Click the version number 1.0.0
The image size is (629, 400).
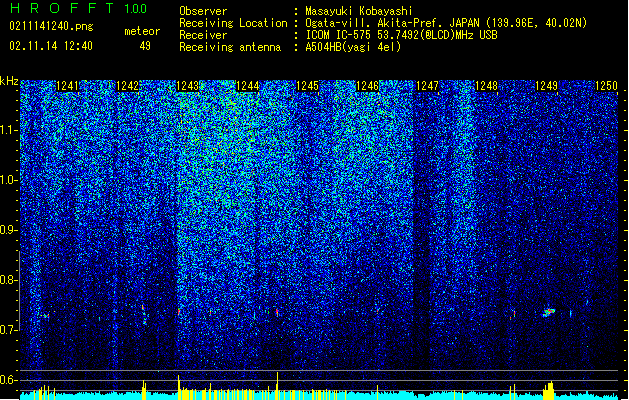tap(136, 9)
